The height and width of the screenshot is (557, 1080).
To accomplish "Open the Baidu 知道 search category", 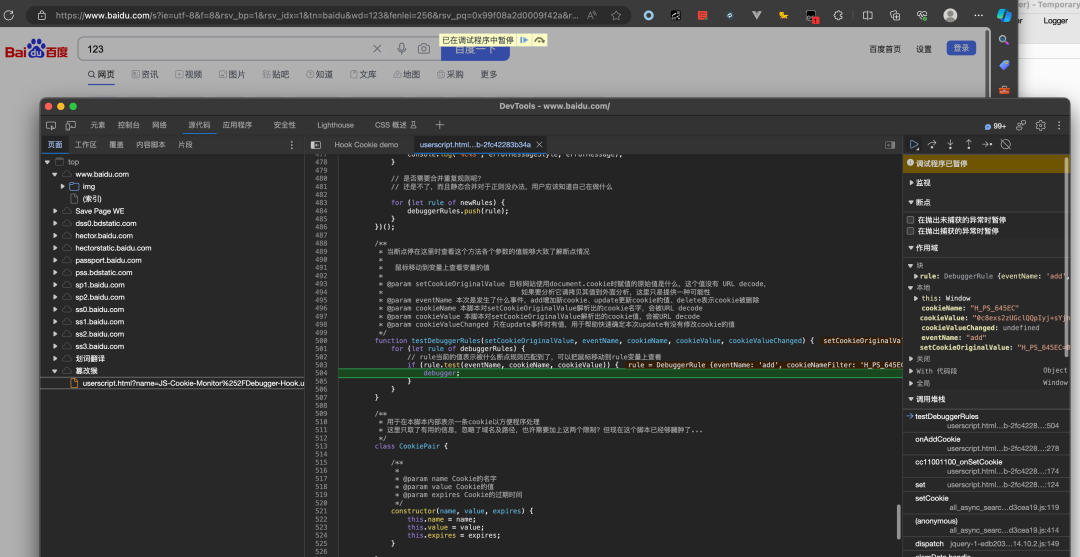I will pos(320,74).
